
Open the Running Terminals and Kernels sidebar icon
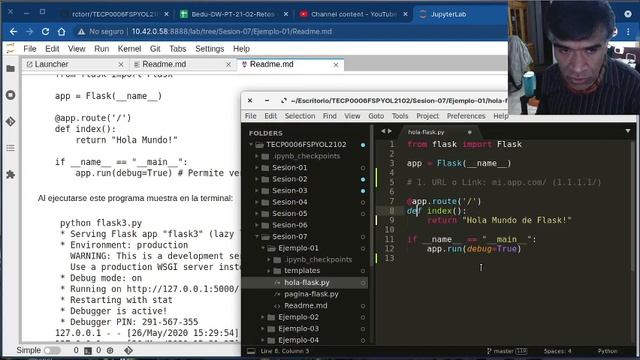[x=11, y=95]
